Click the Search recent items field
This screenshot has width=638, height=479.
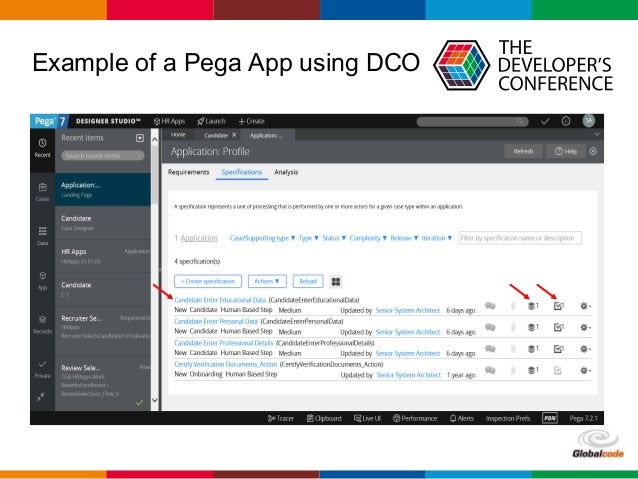[103, 155]
